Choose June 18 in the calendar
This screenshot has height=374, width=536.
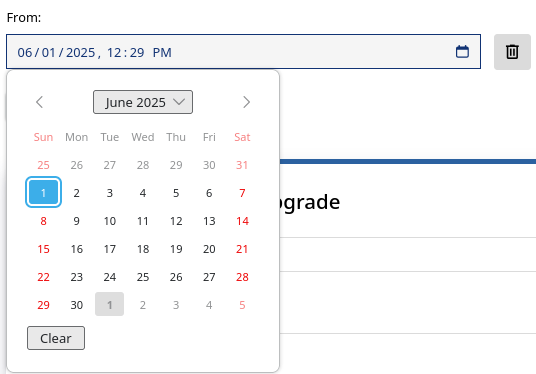[143, 249]
